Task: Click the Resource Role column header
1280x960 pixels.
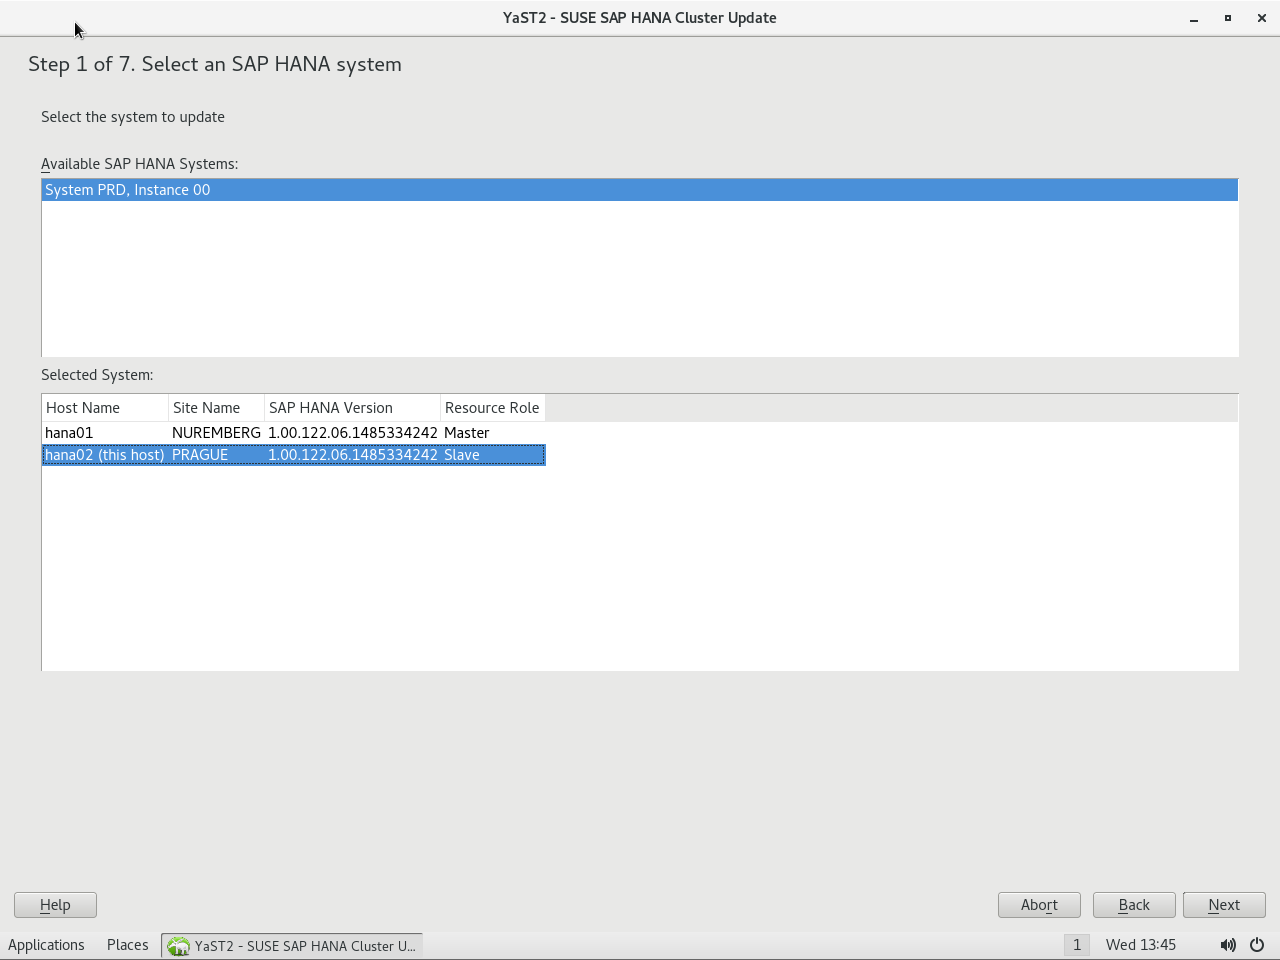Action: [x=492, y=408]
